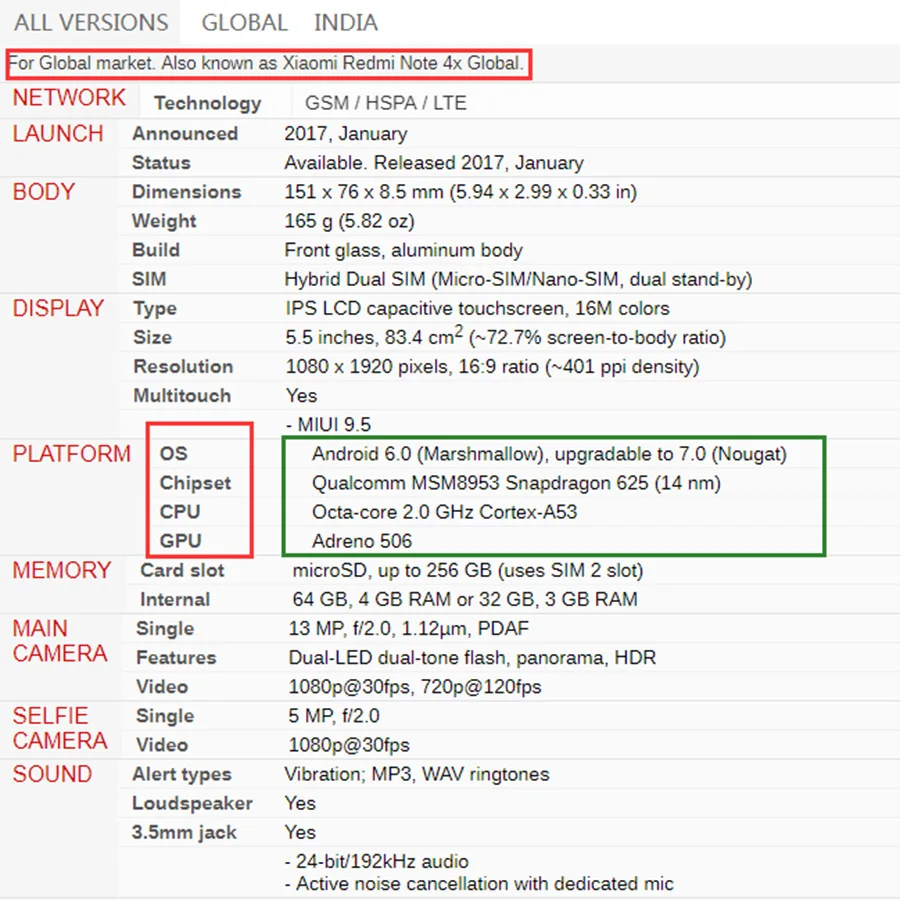Click the OS label
Screen dimensions: 900x900
pyautogui.click(x=173, y=454)
